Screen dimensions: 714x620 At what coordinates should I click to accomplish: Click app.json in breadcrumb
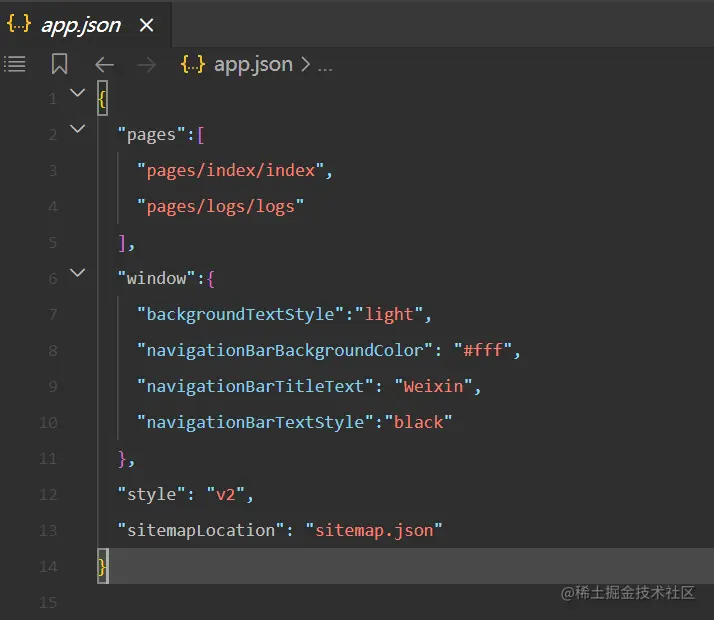tap(253, 65)
